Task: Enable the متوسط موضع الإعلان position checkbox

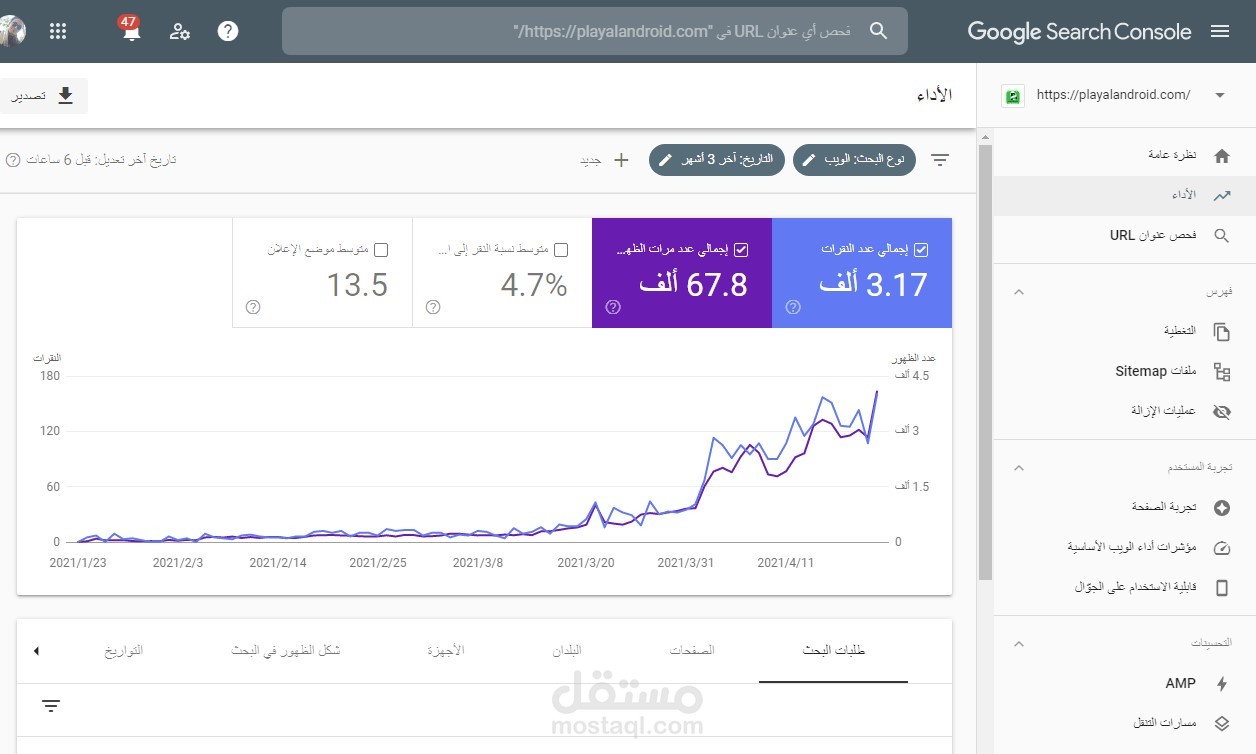Action: (380, 250)
